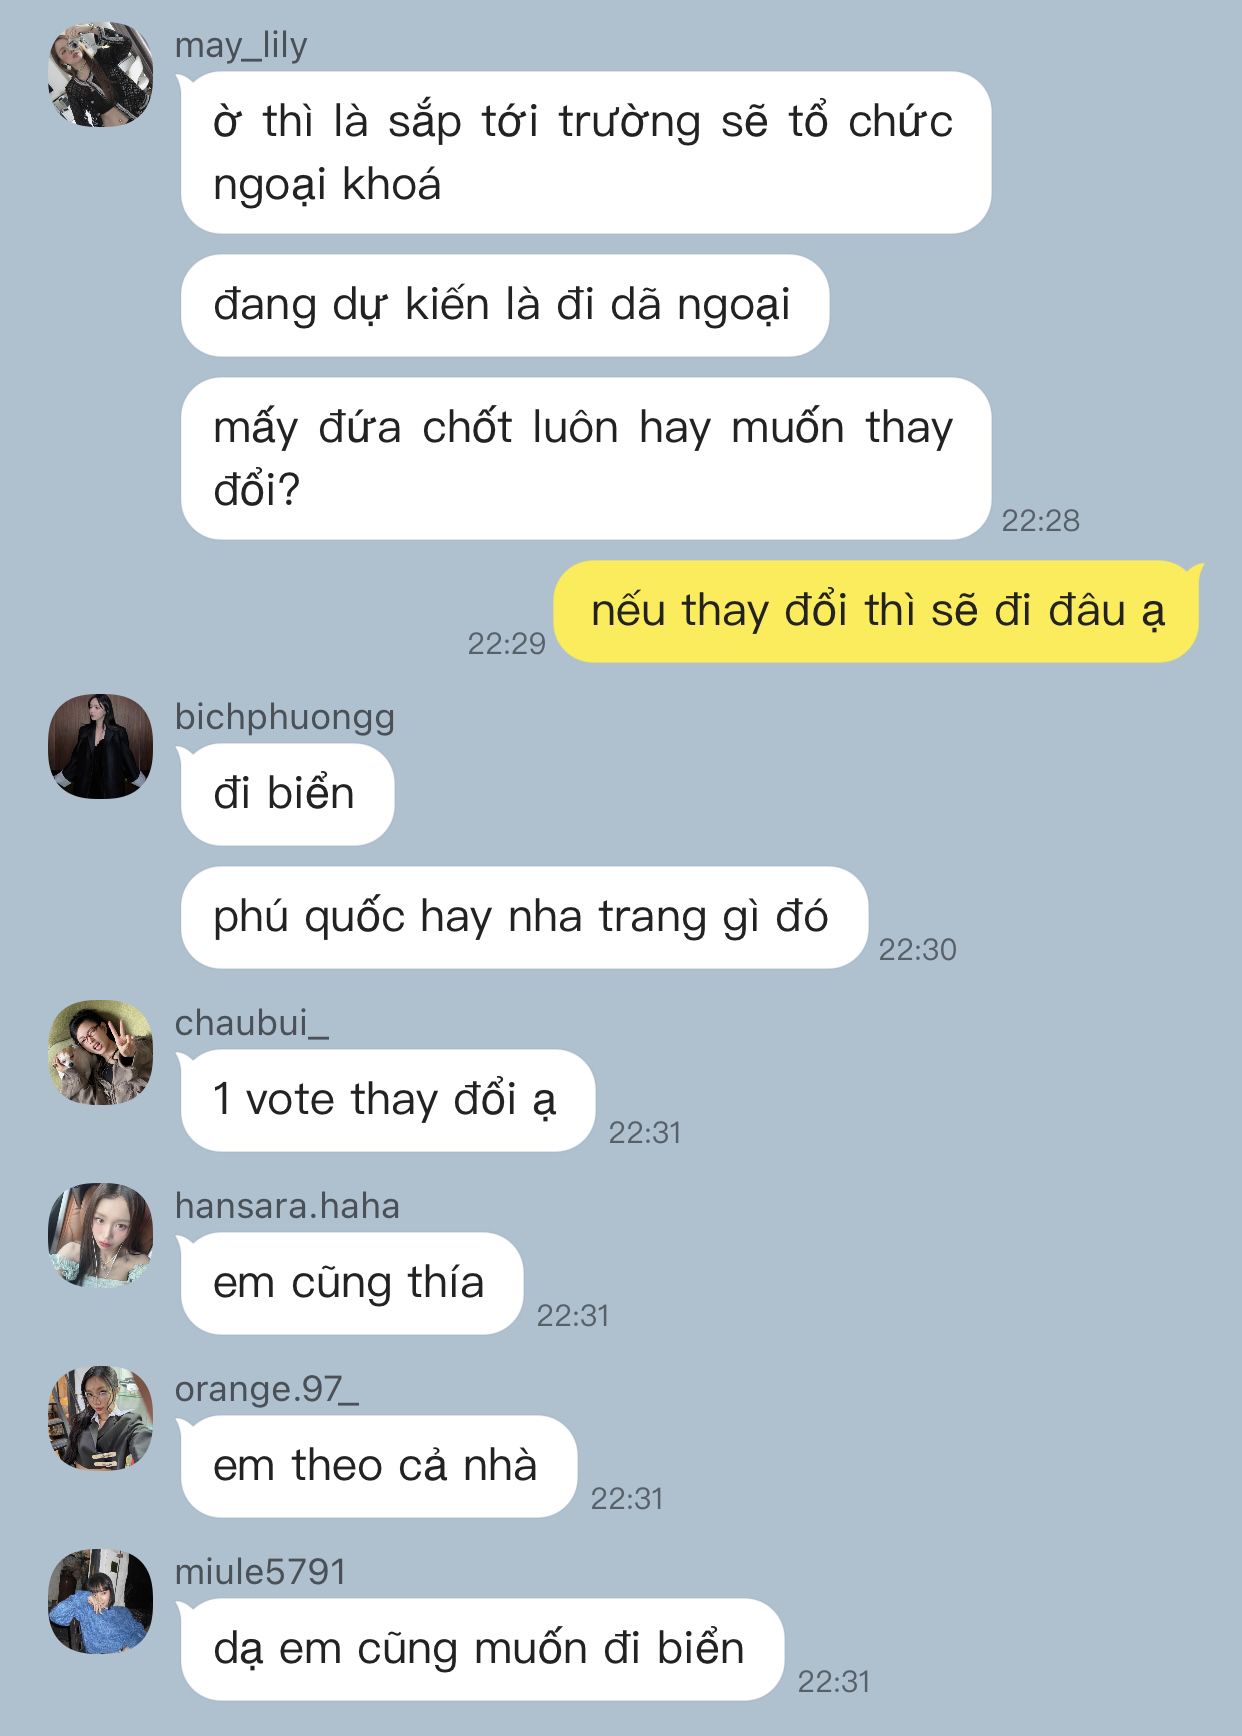Click the hansara.haha username
The height and width of the screenshot is (1736, 1242).
(x=287, y=1206)
